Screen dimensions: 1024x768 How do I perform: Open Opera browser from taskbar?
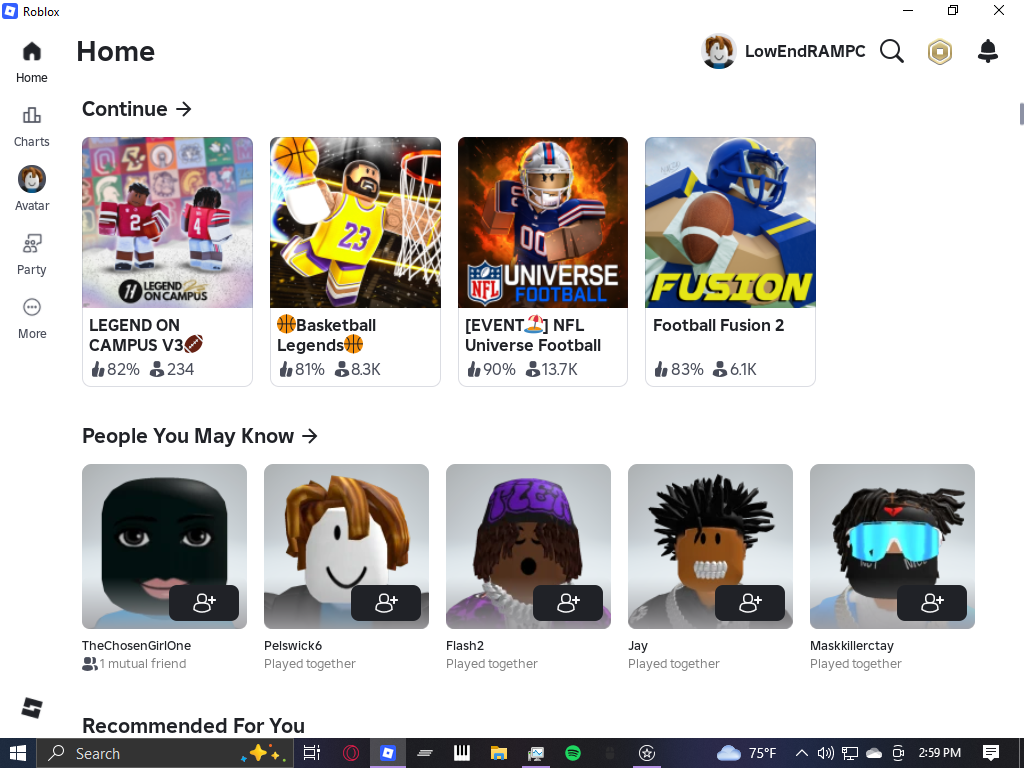[x=351, y=753]
